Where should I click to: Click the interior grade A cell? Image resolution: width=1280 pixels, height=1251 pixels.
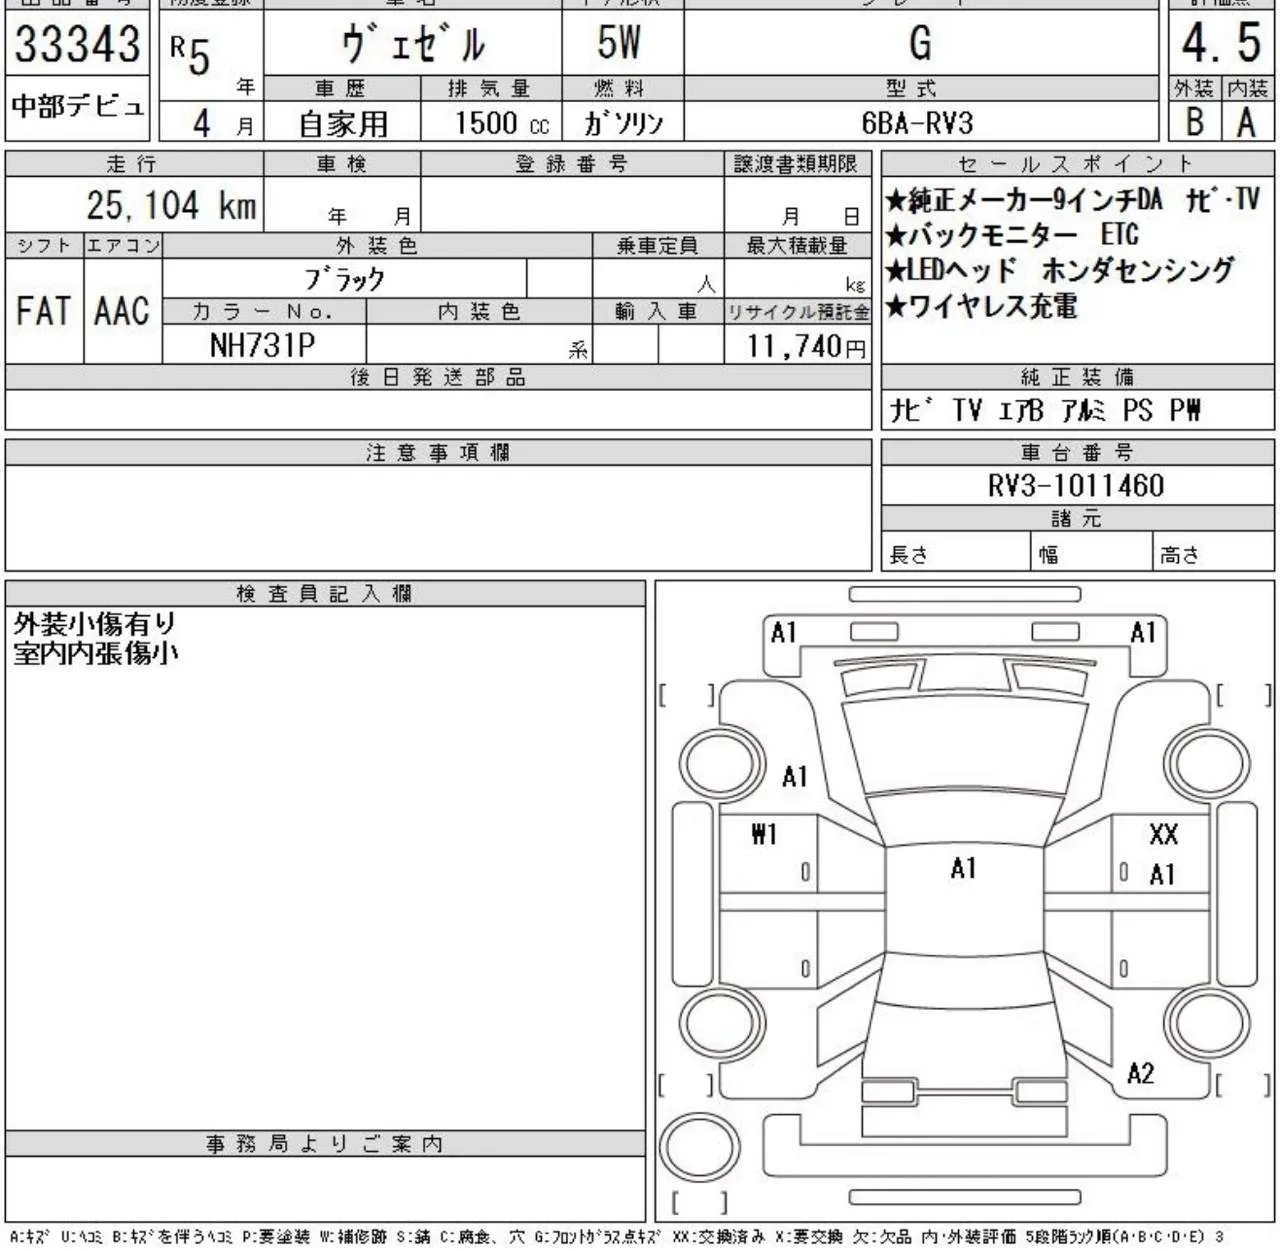[1247, 122]
